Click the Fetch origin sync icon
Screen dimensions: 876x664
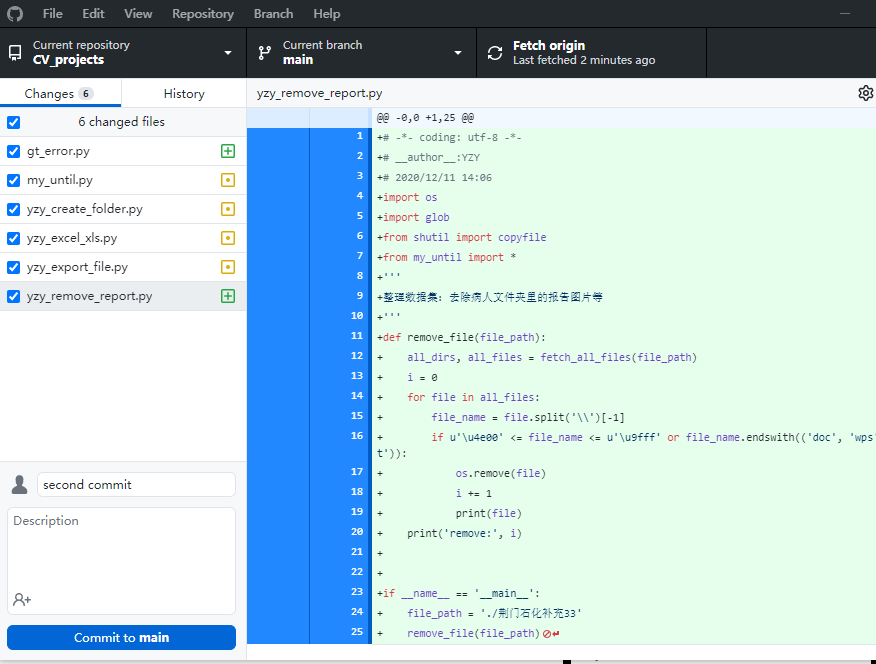click(494, 52)
